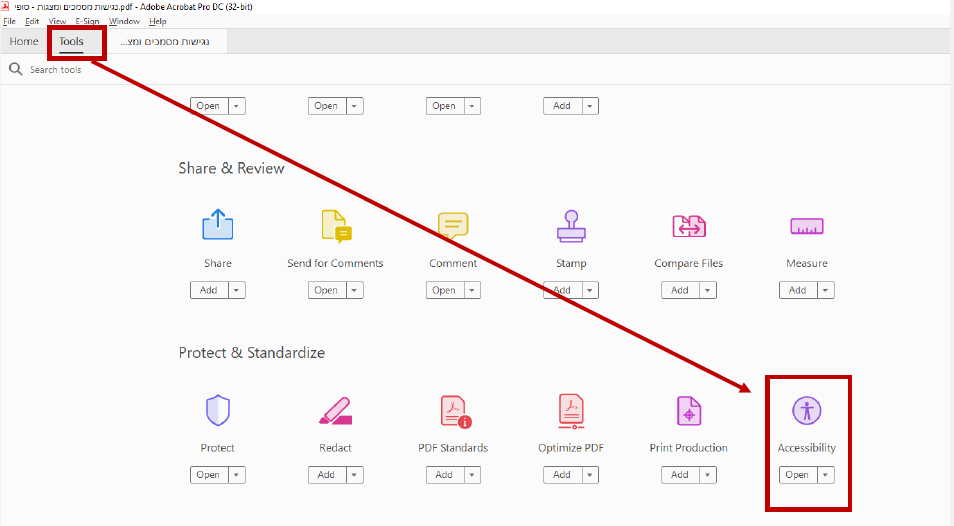Expand dropdown arrow under Comment
954x526 pixels.
click(472, 290)
